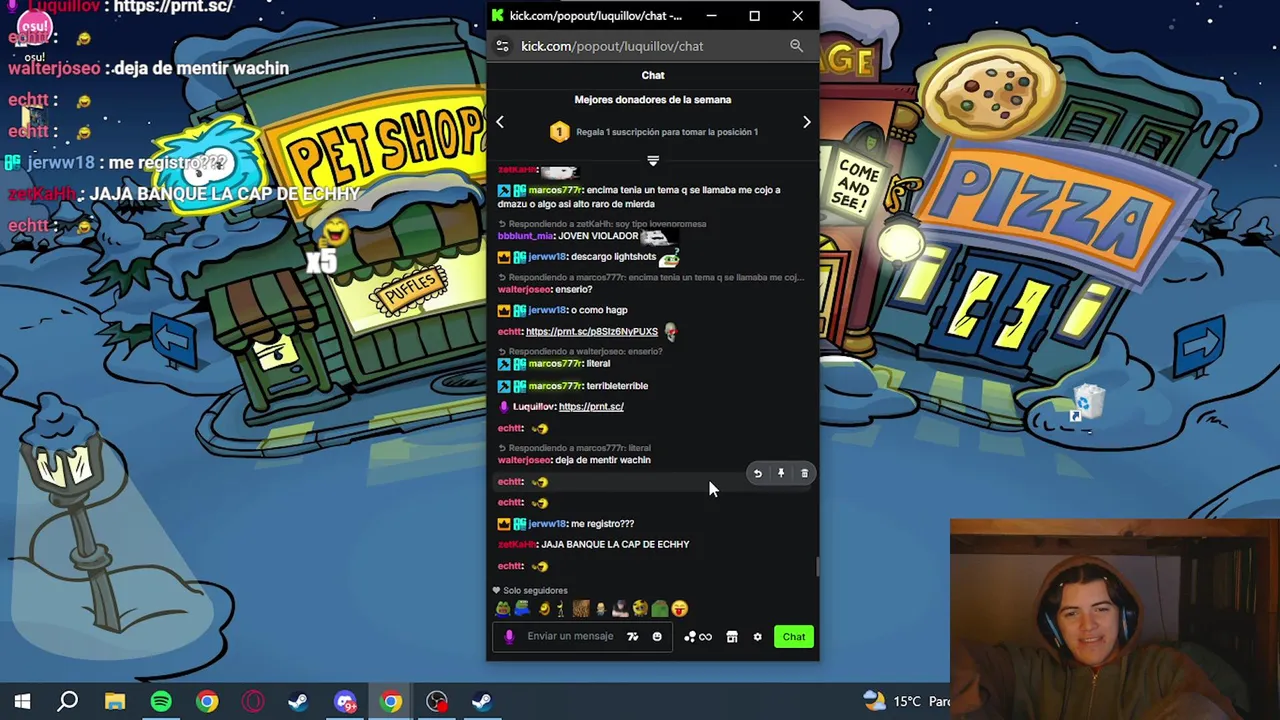The width and height of the screenshot is (1280, 720).
Task: Open chat settings gear icon
Action: 757,637
